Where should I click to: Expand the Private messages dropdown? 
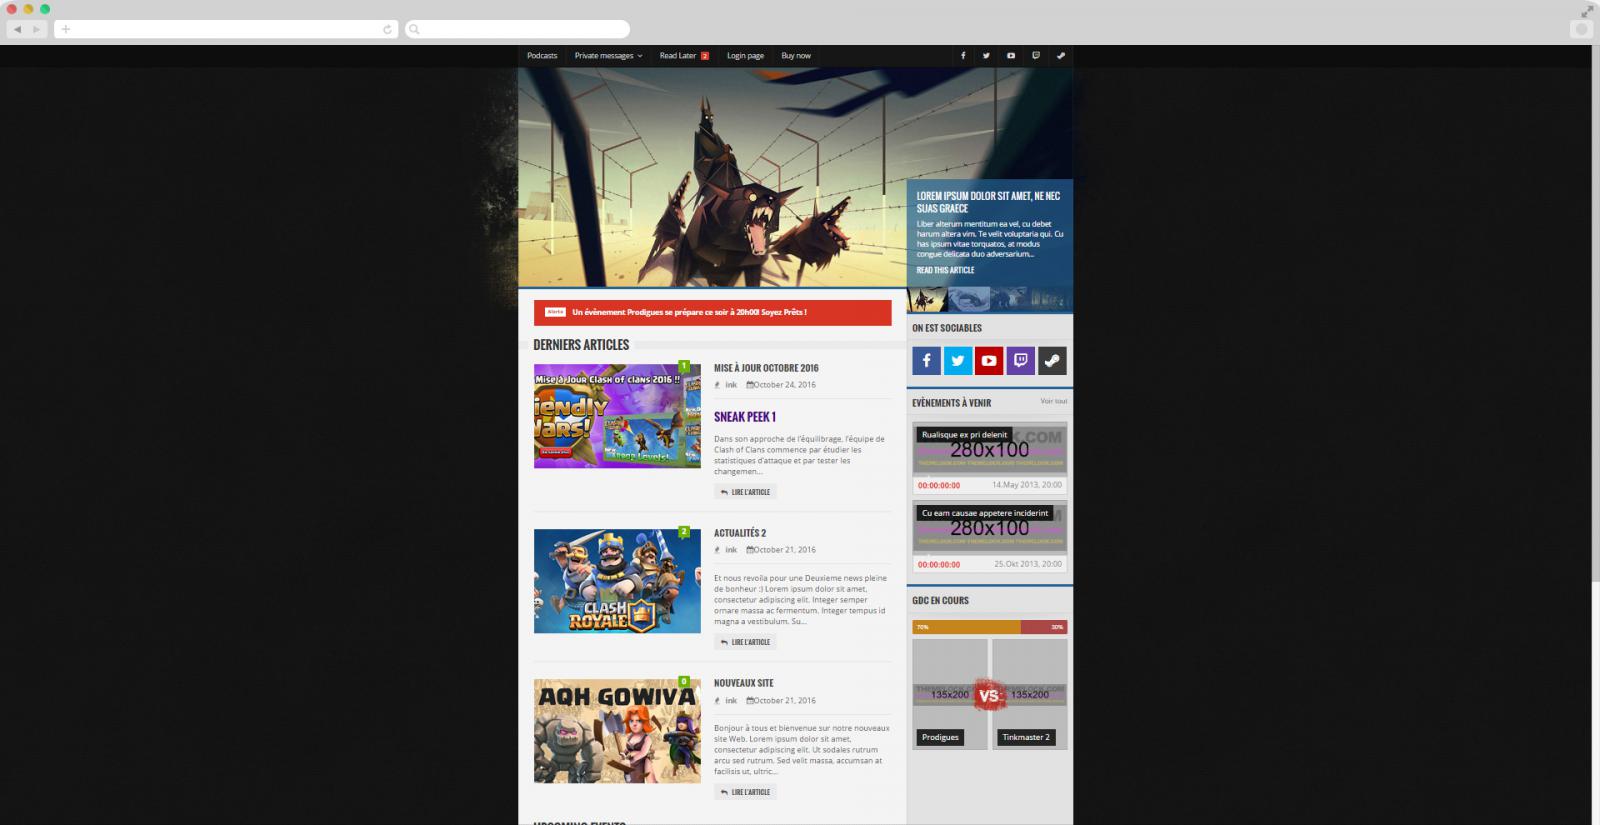click(x=608, y=56)
